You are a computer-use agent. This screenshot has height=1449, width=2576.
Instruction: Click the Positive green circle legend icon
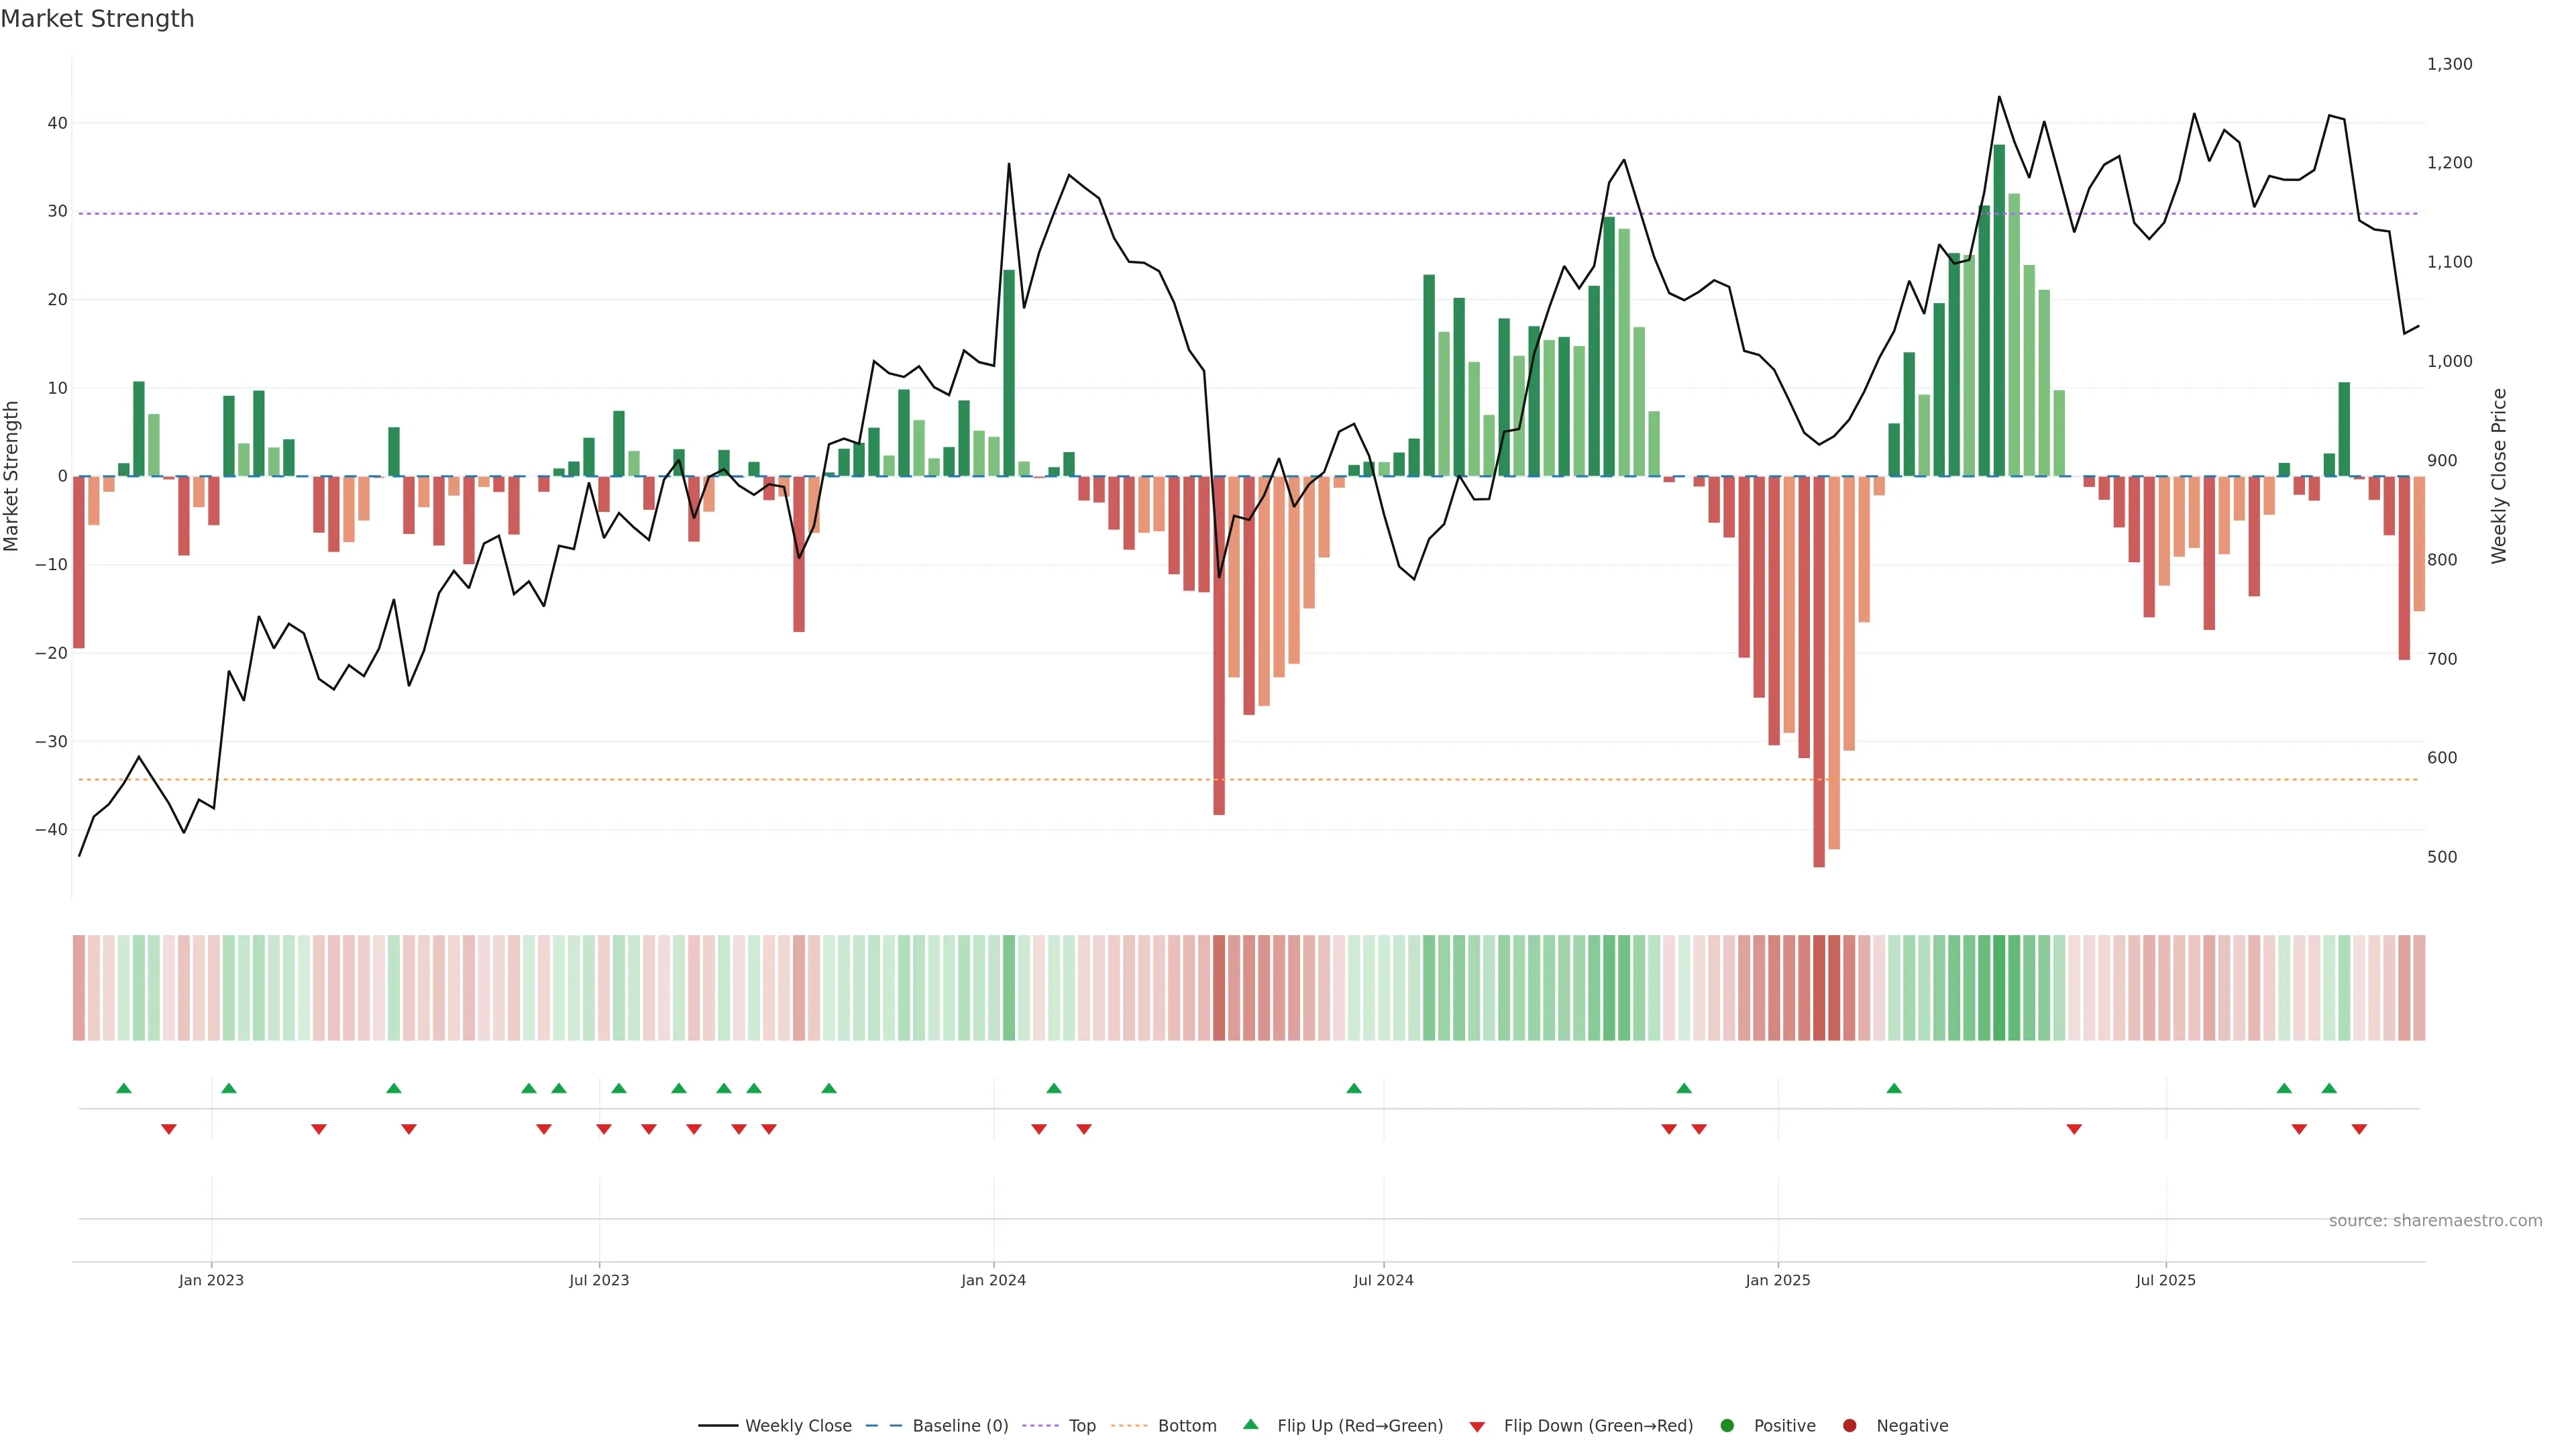point(1727,1426)
